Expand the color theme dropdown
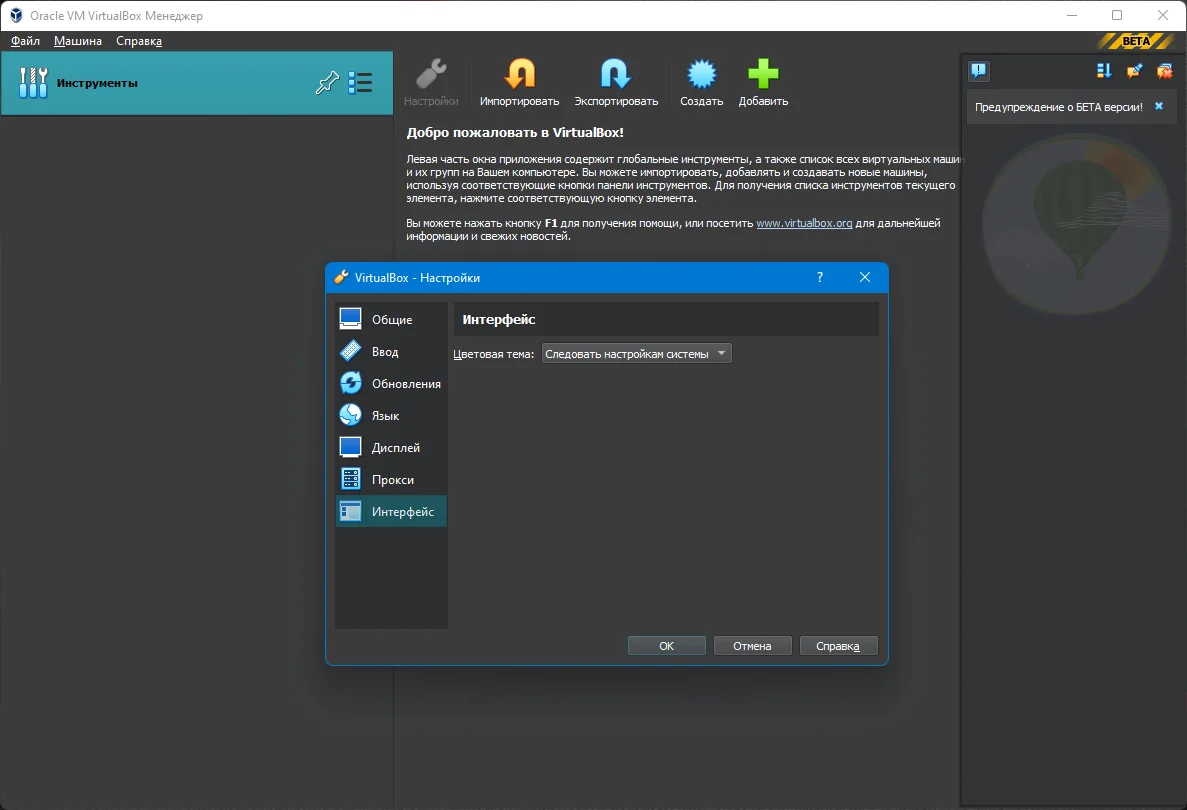 [637, 354]
